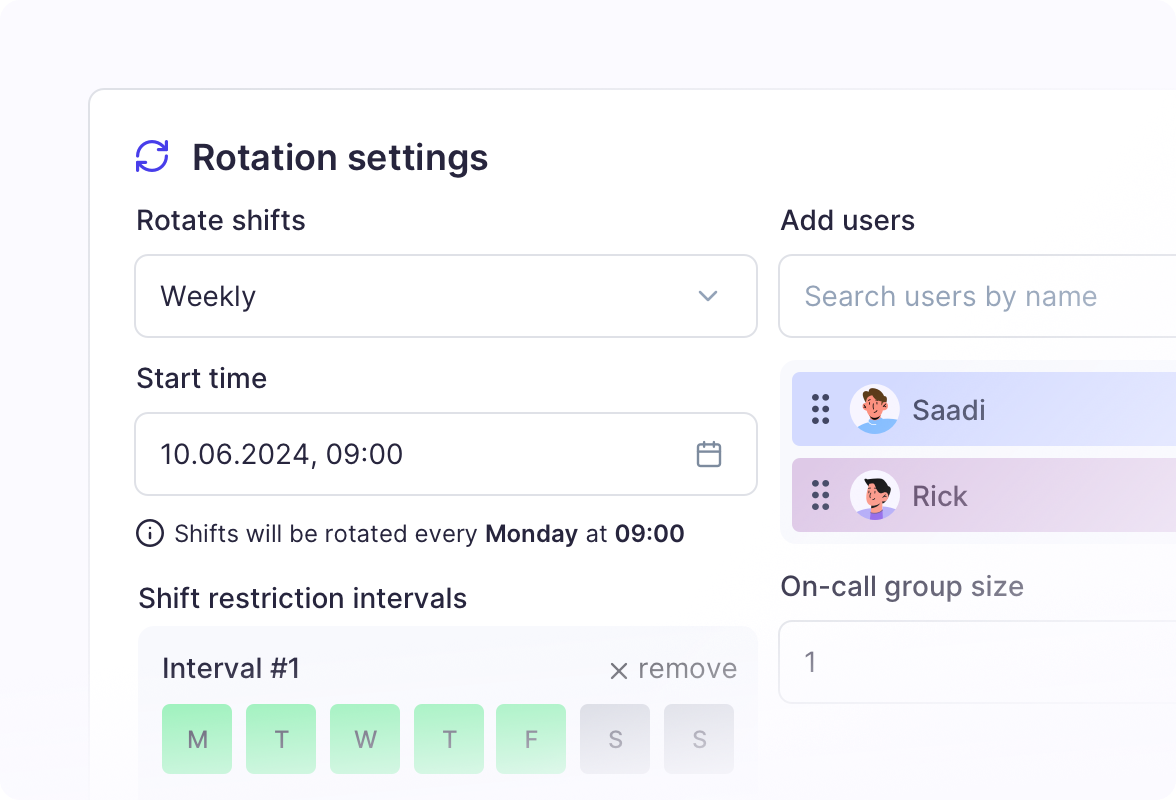This screenshot has width=1176, height=800.
Task: Disable Friday in Interval #1
Action: [x=531, y=739]
